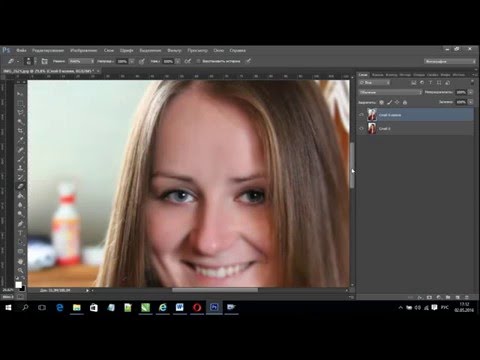Open the eraser mode dropdown

81,61
